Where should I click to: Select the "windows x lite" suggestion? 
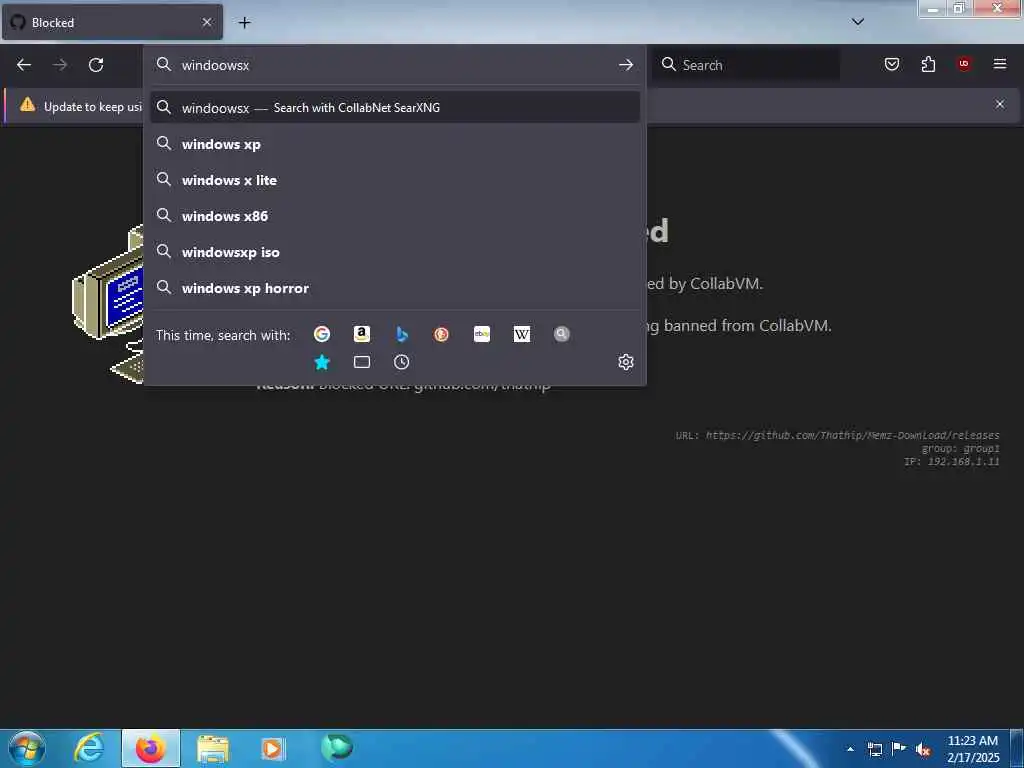click(394, 180)
